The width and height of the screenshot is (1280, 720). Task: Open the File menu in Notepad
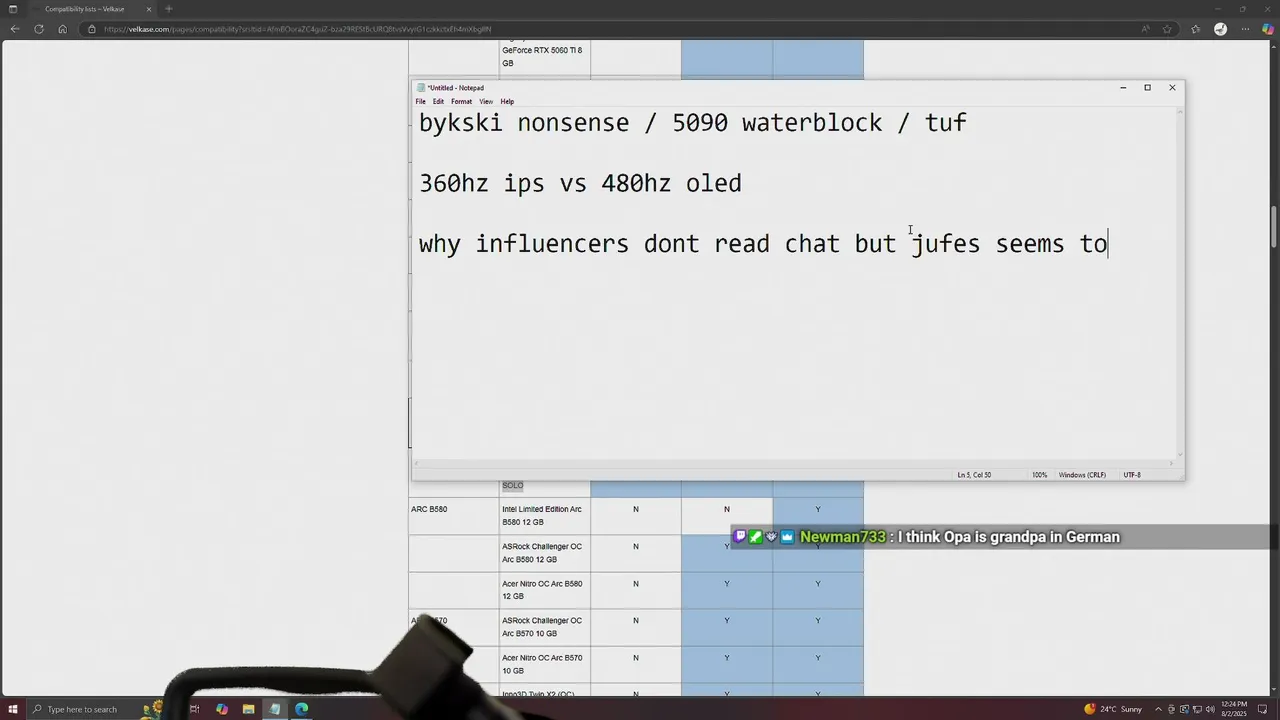click(x=421, y=102)
